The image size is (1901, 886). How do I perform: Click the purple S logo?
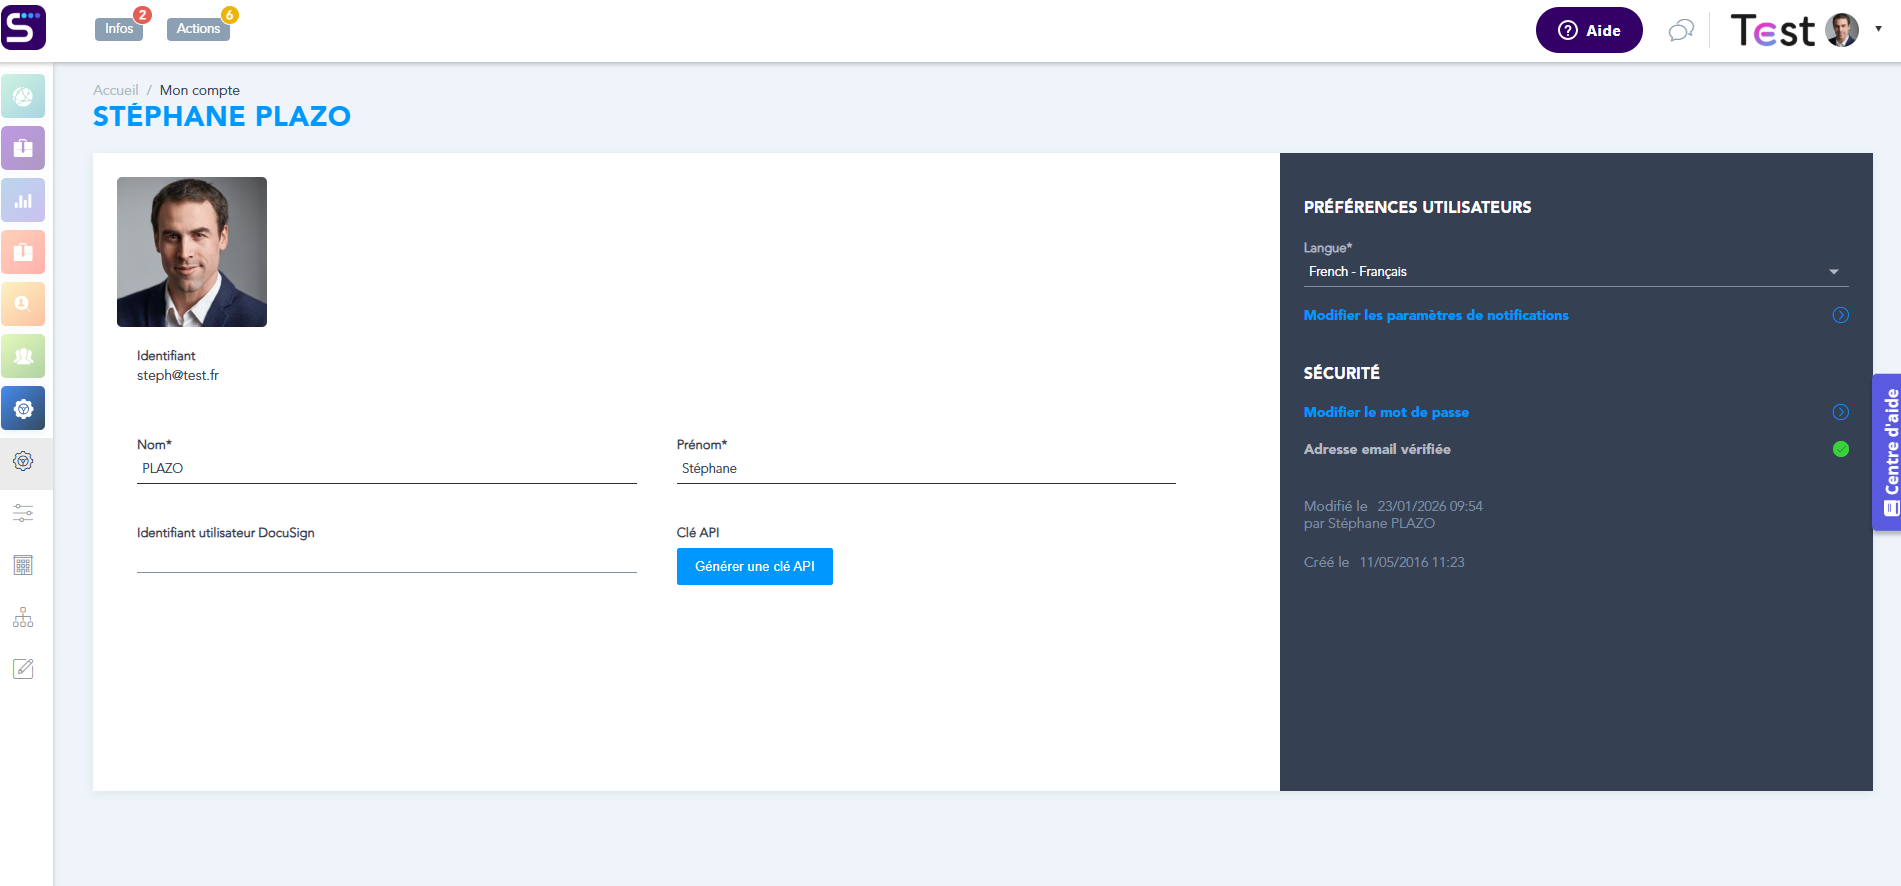(24, 27)
